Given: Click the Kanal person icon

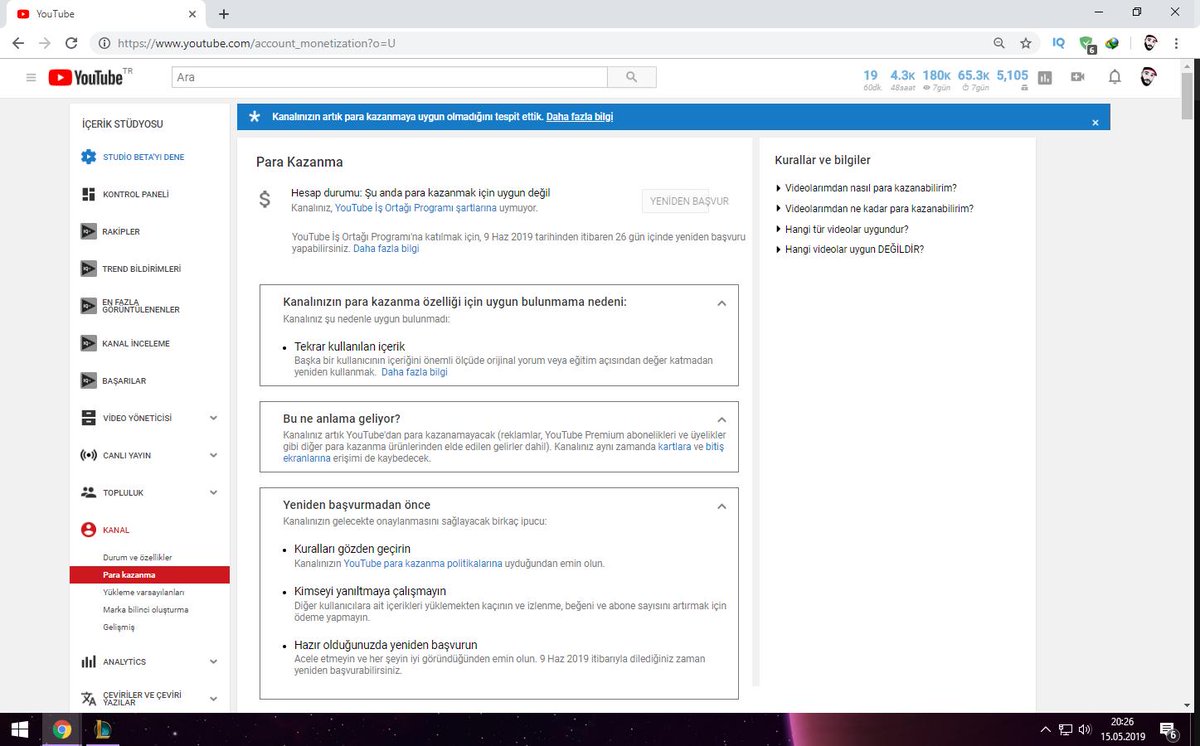Looking at the screenshot, I should click(x=88, y=530).
